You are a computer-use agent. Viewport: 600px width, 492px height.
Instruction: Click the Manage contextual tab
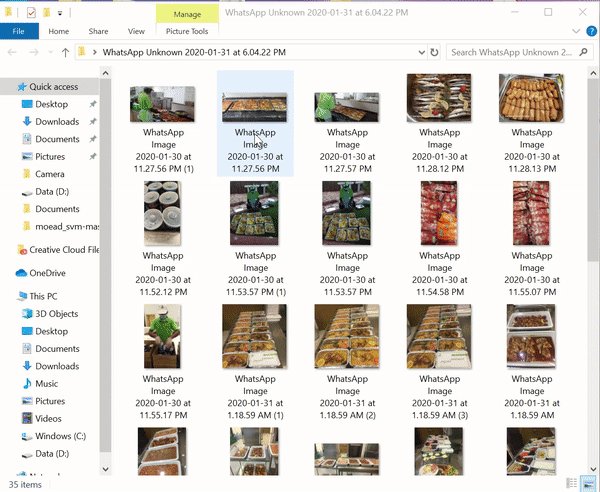(x=187, y=14)
